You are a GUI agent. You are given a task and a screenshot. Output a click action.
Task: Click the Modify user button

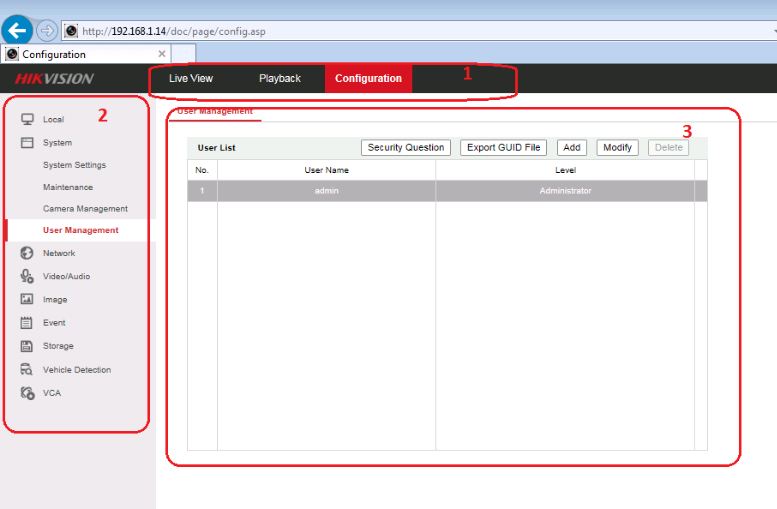click(617, 148)
